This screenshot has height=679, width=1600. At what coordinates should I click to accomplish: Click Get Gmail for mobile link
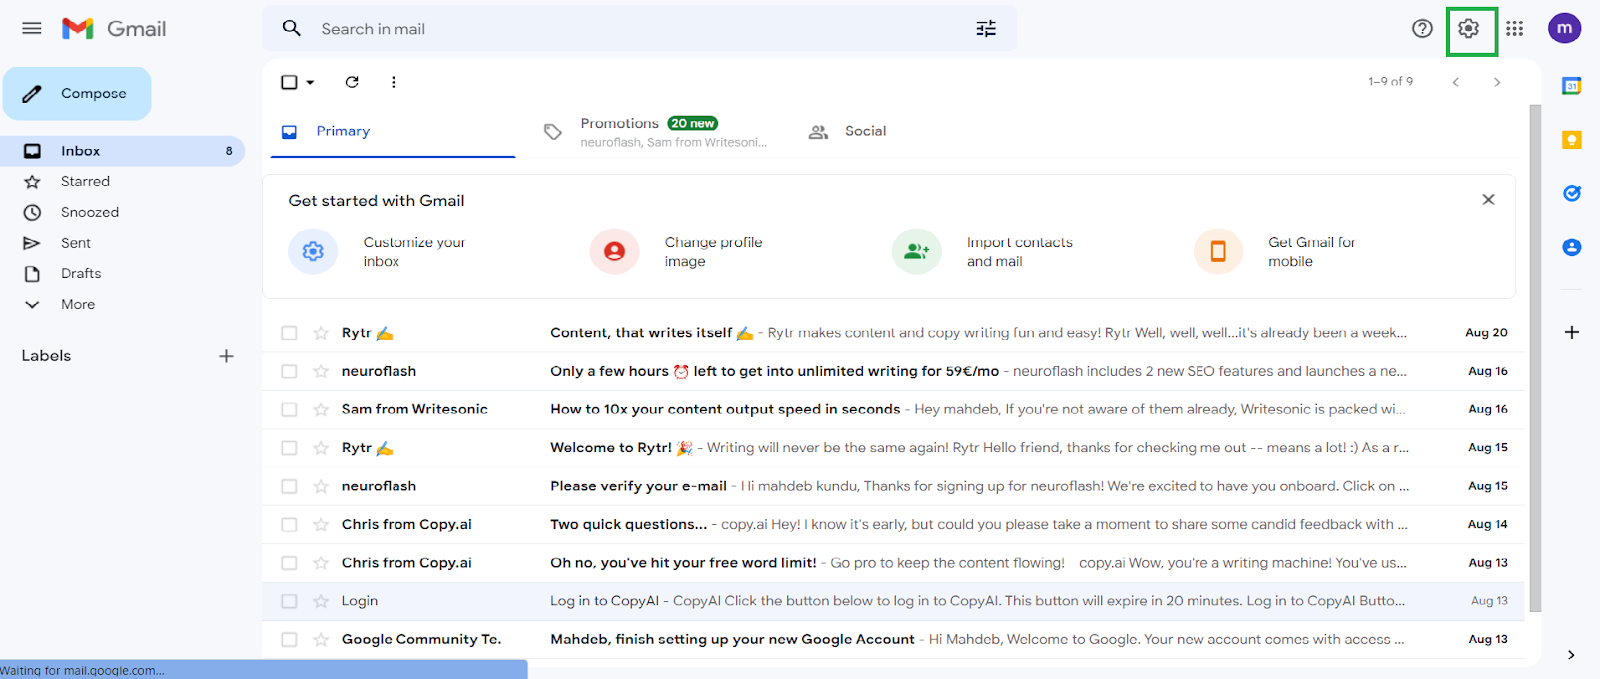[1311, 251]
